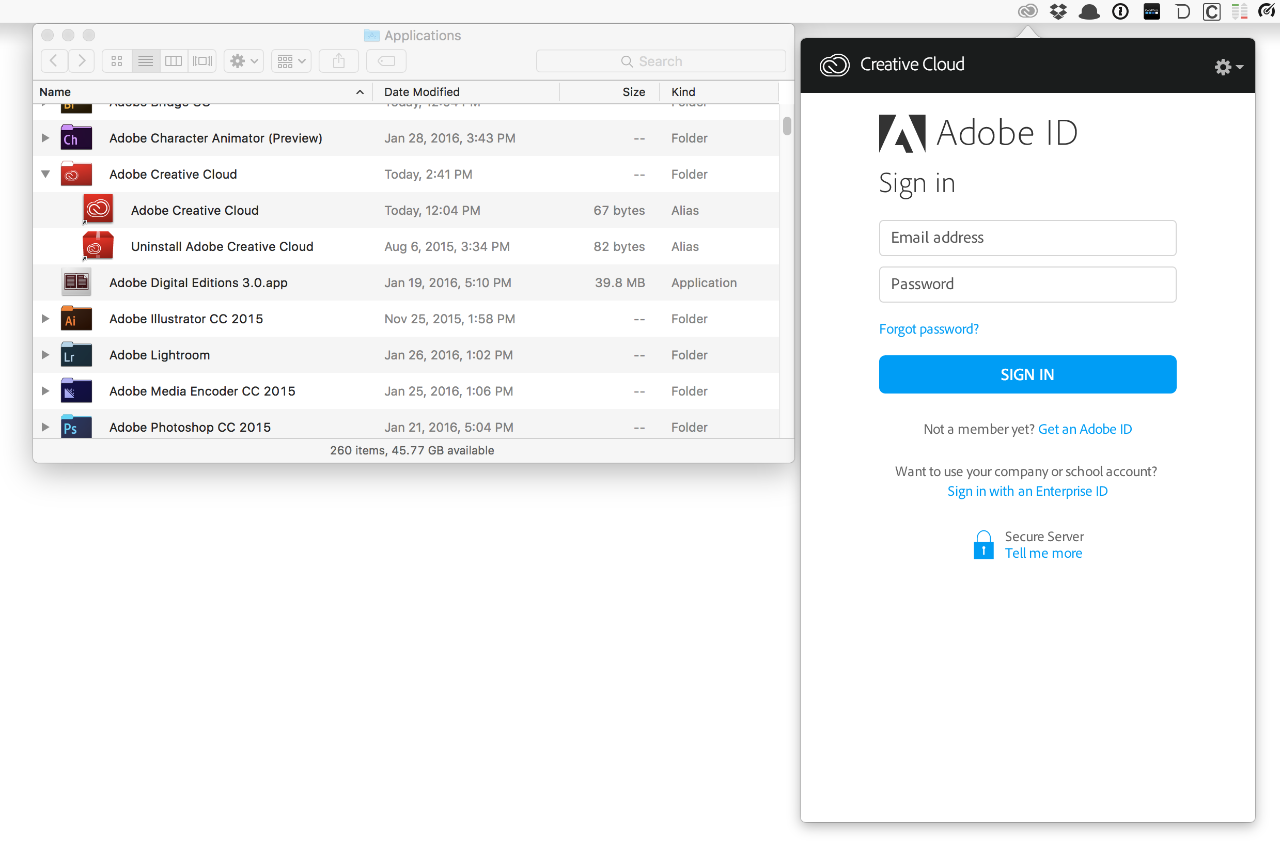Click the Applications folder icon in the Finder title
The width and height of the screenshot is (1280, 849).
pyautogui.click(x=372, y=35)
